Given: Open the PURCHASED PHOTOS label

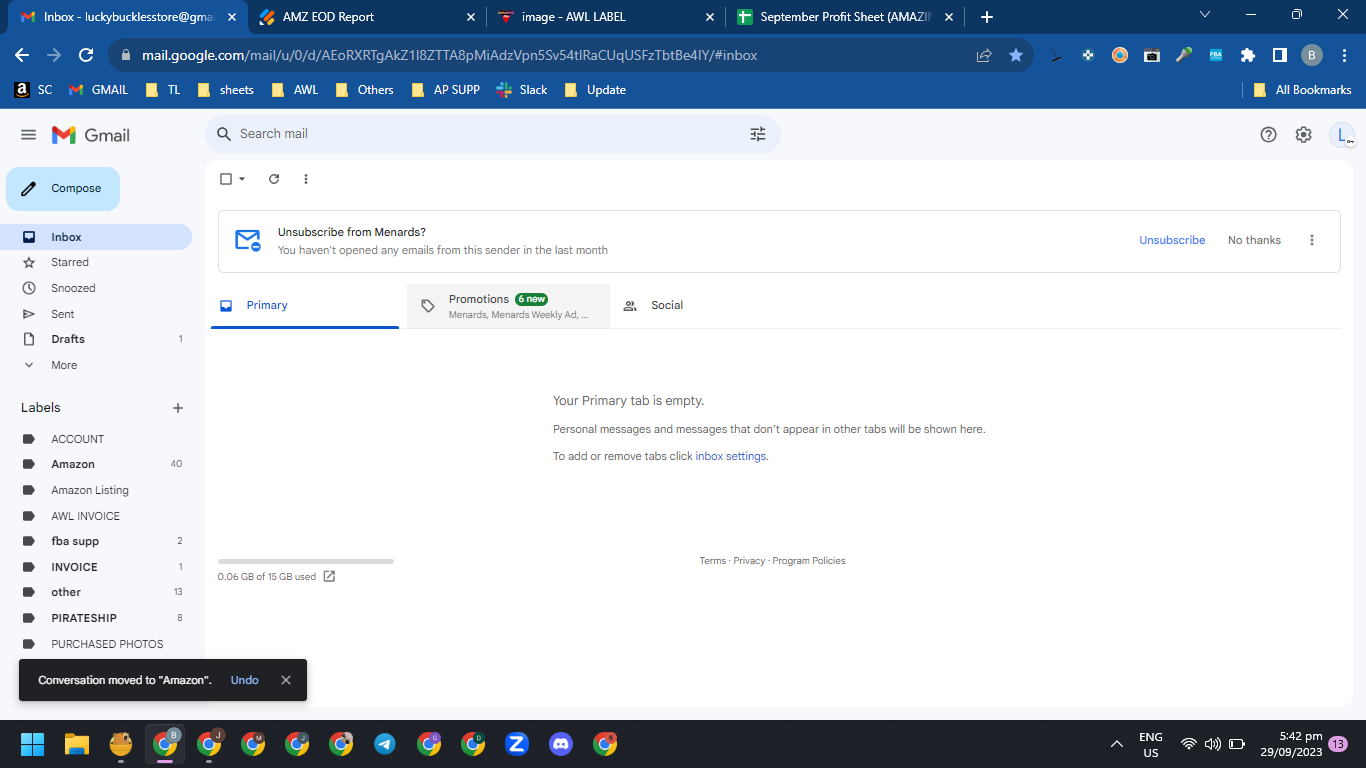Looking at the screenshot, I should [x=96, y=644].
